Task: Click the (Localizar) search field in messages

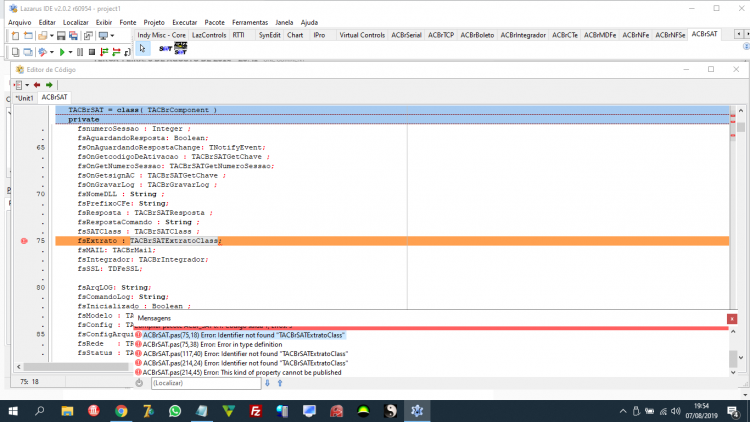Action: click(x=206, y=383)
